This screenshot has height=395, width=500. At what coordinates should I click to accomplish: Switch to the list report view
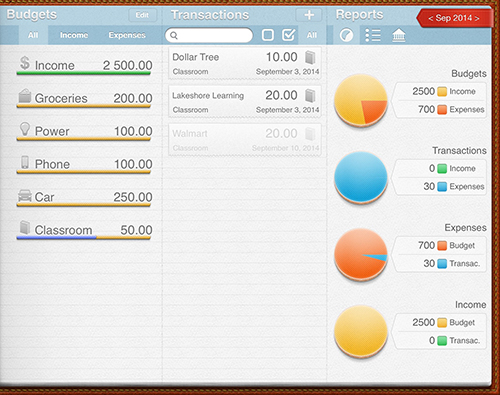click(373, 35)
